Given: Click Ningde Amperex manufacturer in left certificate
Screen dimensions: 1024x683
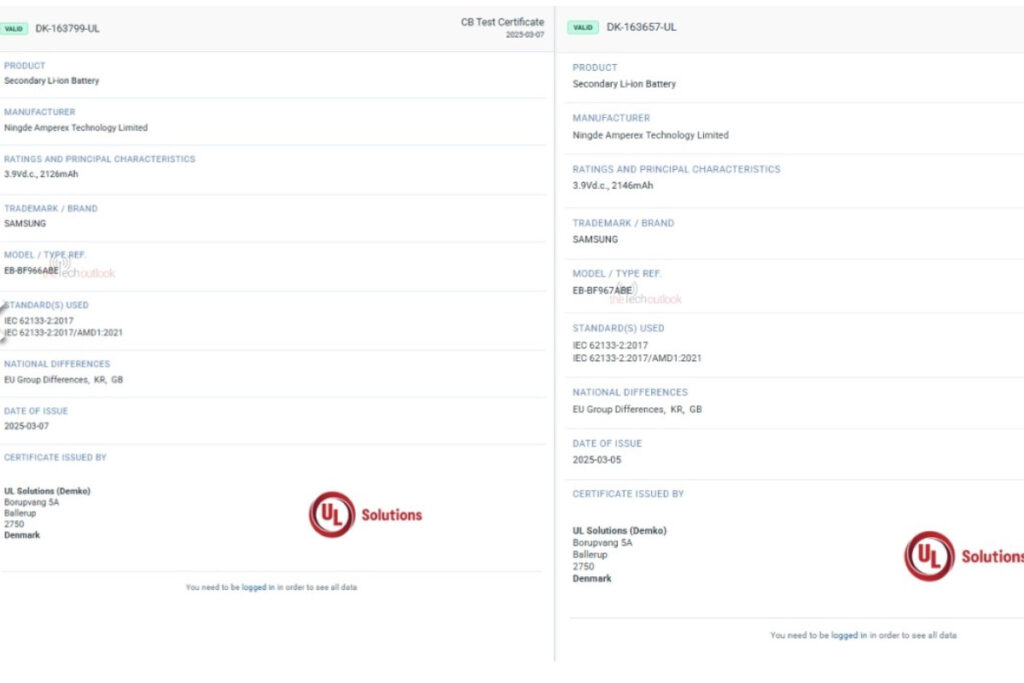Looking at the screenshot, I should click(75, 128).
